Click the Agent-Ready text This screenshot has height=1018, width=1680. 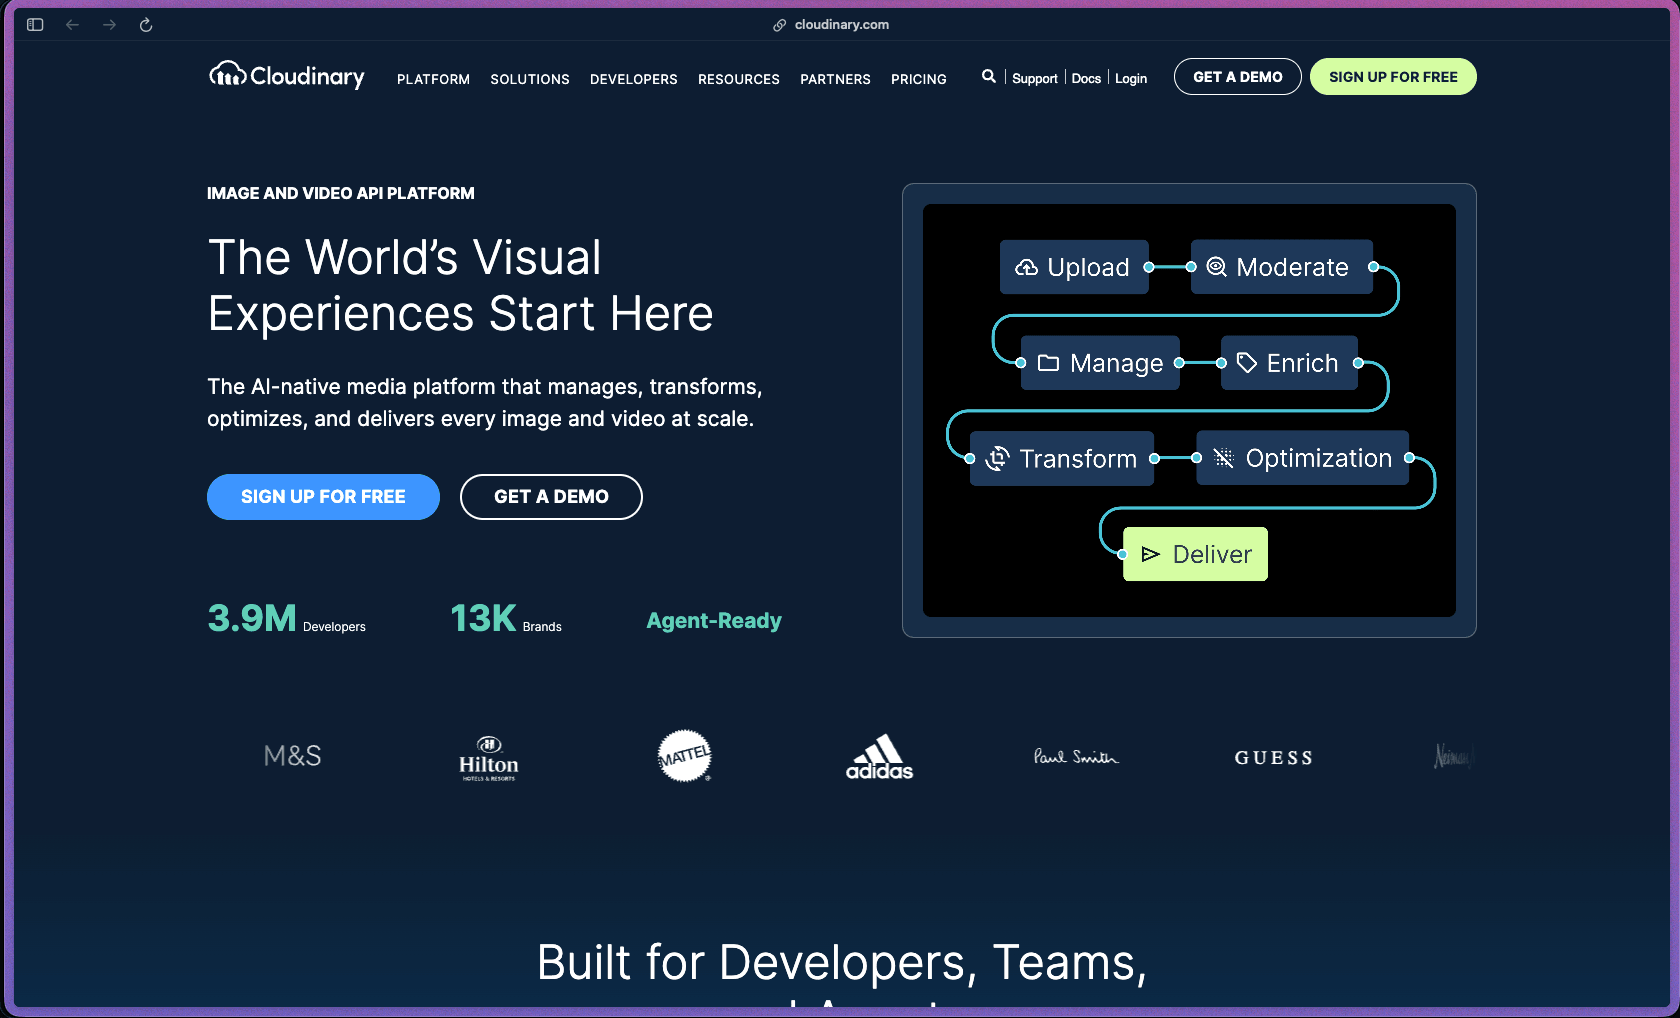[x=714, y=621]
